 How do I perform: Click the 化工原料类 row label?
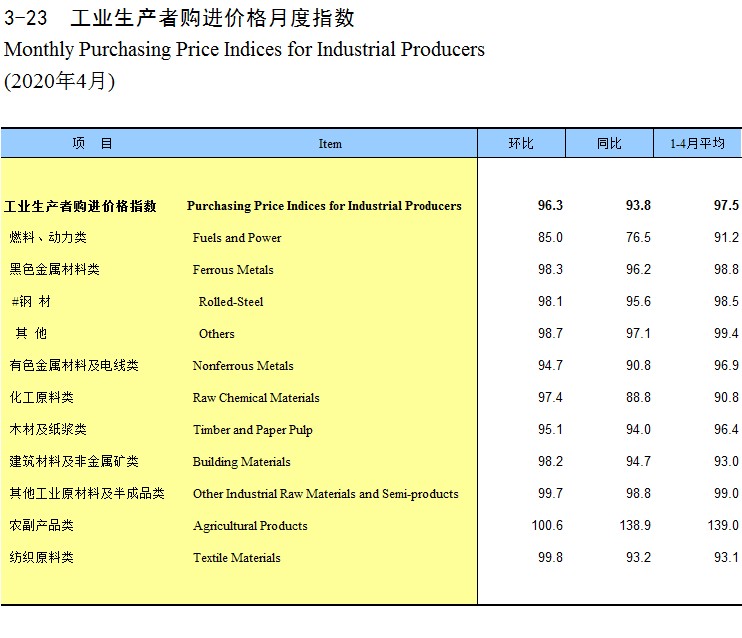pos(42,397)
